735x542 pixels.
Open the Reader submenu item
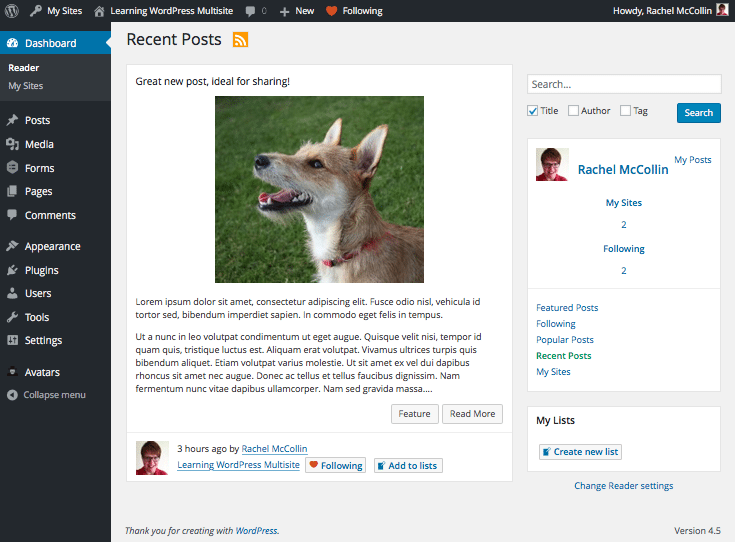(23, 68)
